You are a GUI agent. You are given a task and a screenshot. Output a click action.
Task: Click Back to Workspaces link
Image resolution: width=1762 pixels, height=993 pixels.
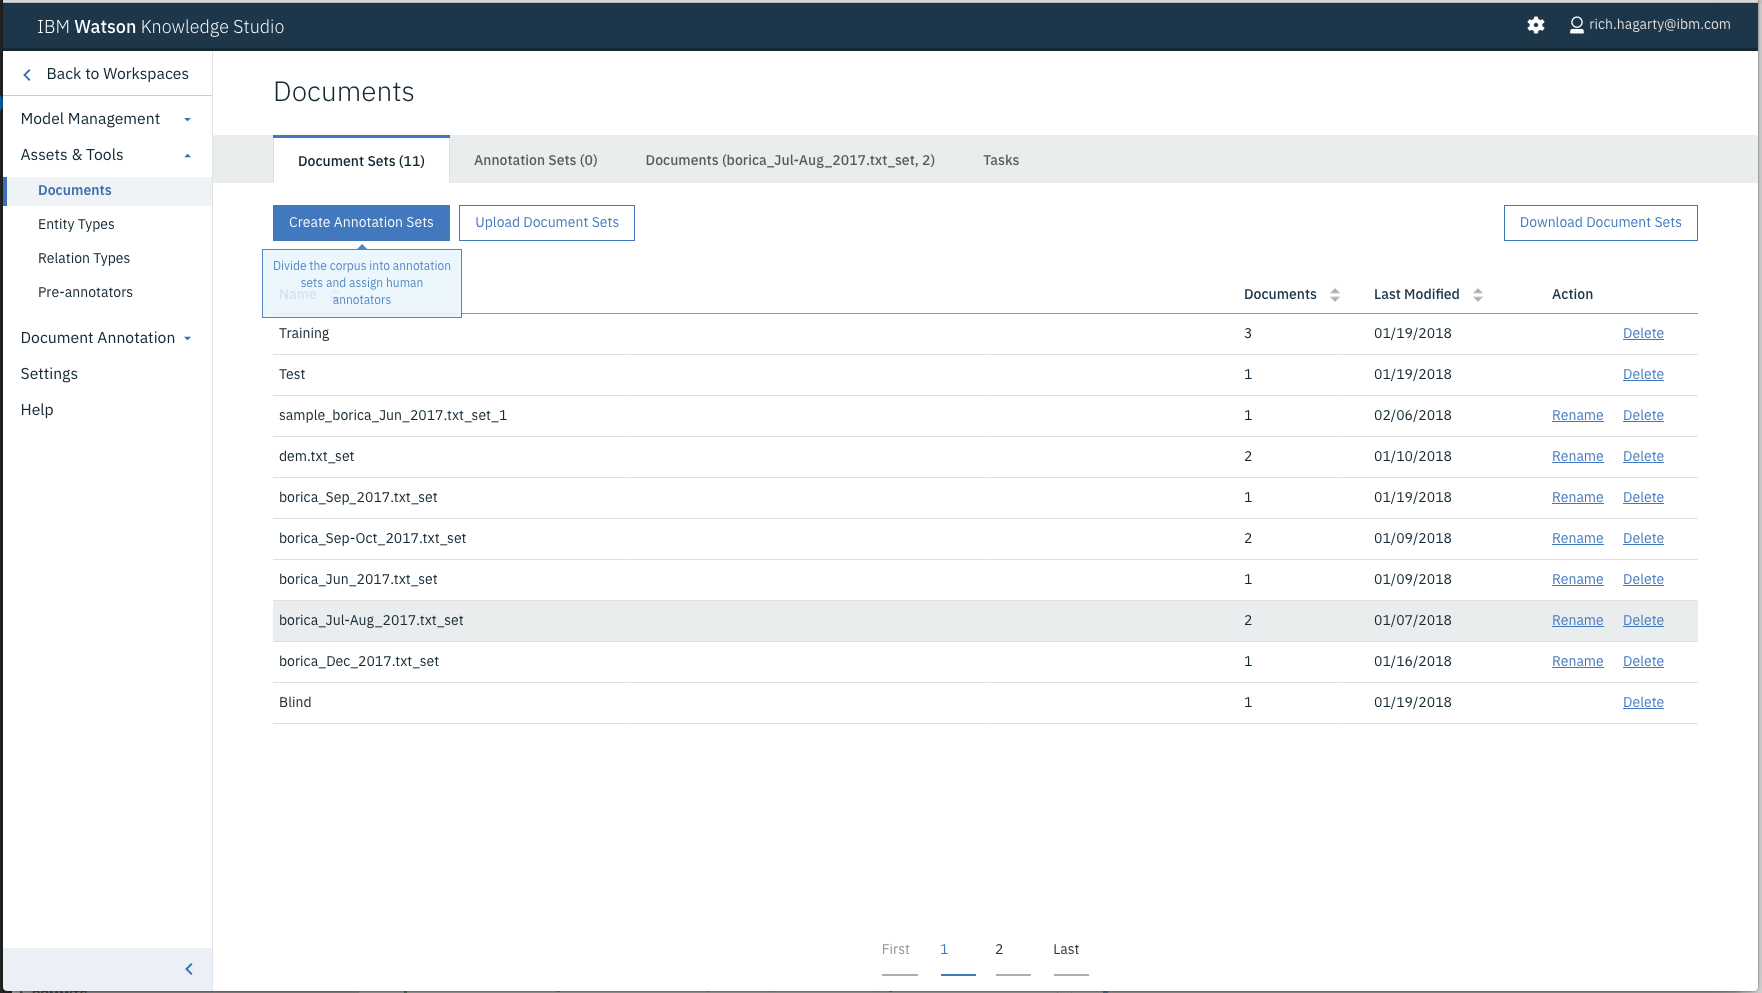pos(118,74)
